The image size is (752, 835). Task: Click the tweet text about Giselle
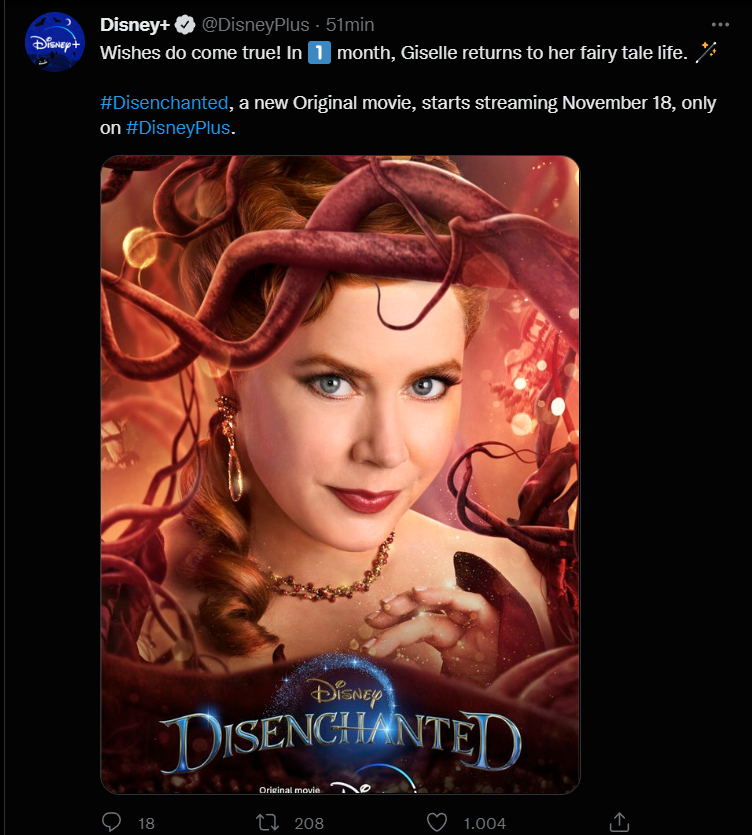(394, 52)
